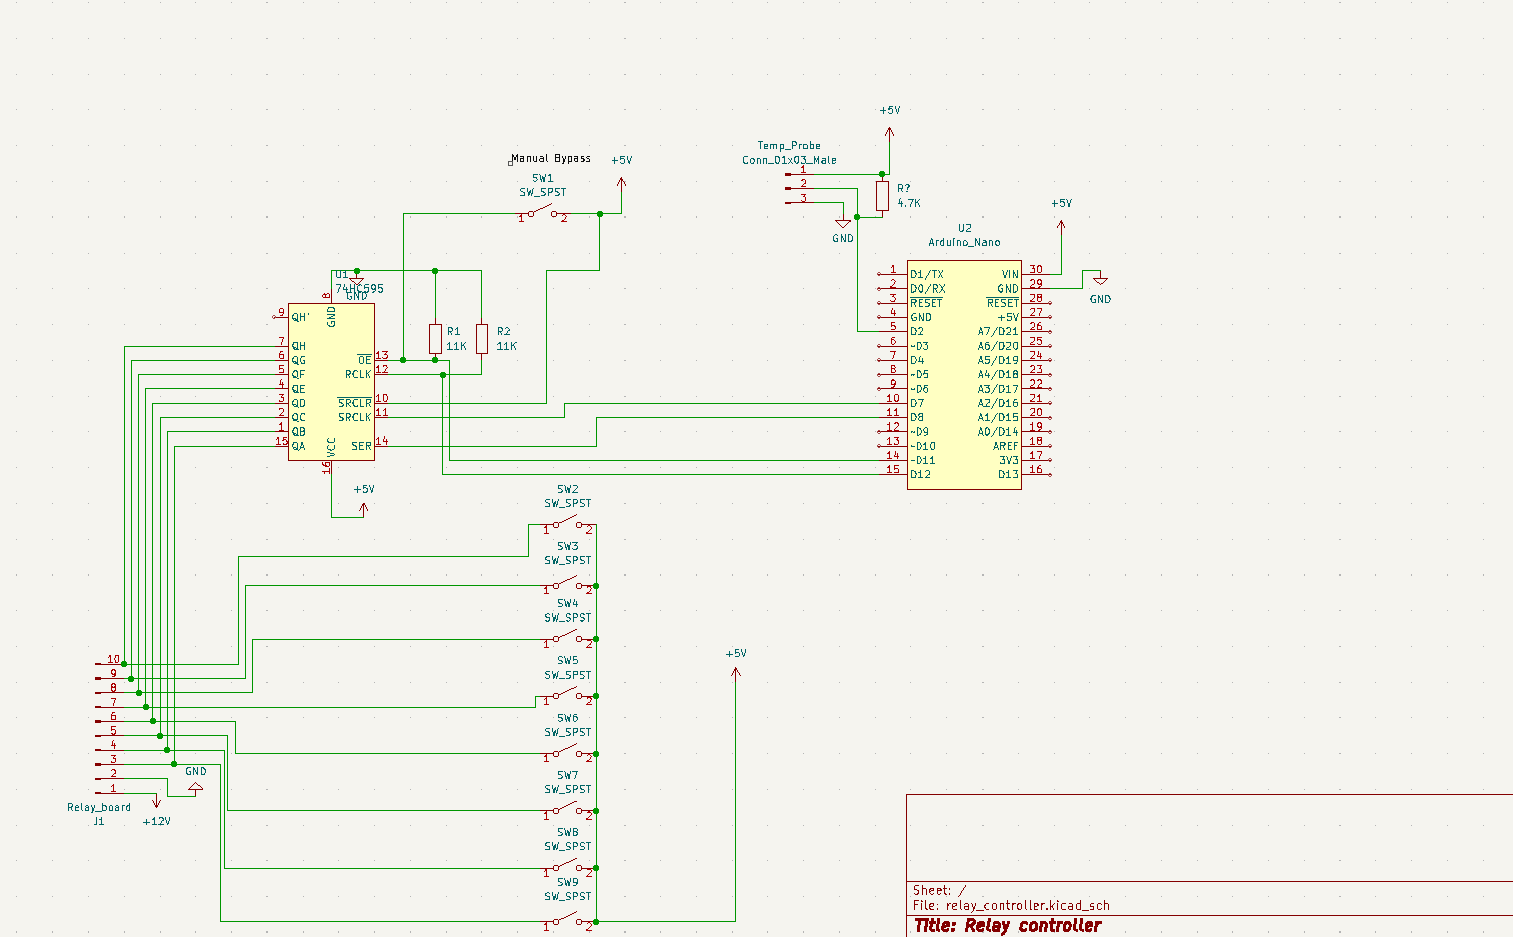Click the GND symbol near Relay_board connector
This screenshot has width=1513, height=937.
[196, 787]
